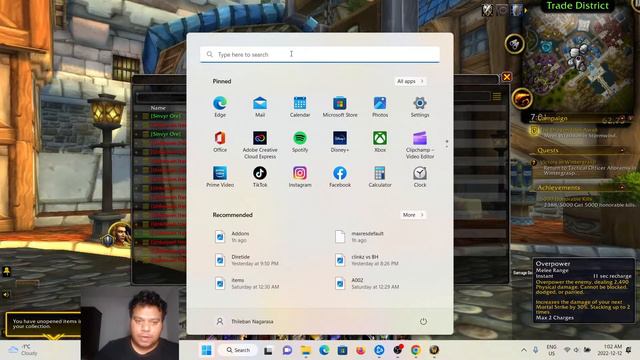
Task: Open the ENG US language switcher
Action: 551,350
